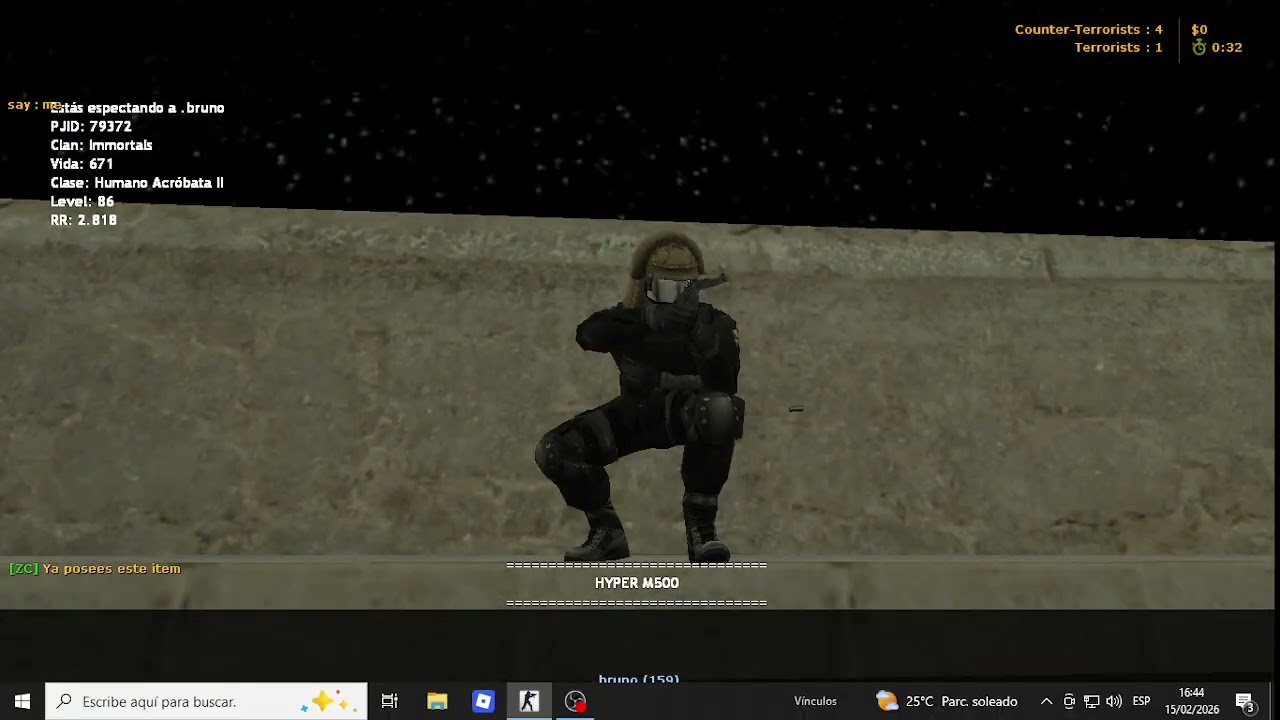Open network settings tray icon

[1091, 701]
